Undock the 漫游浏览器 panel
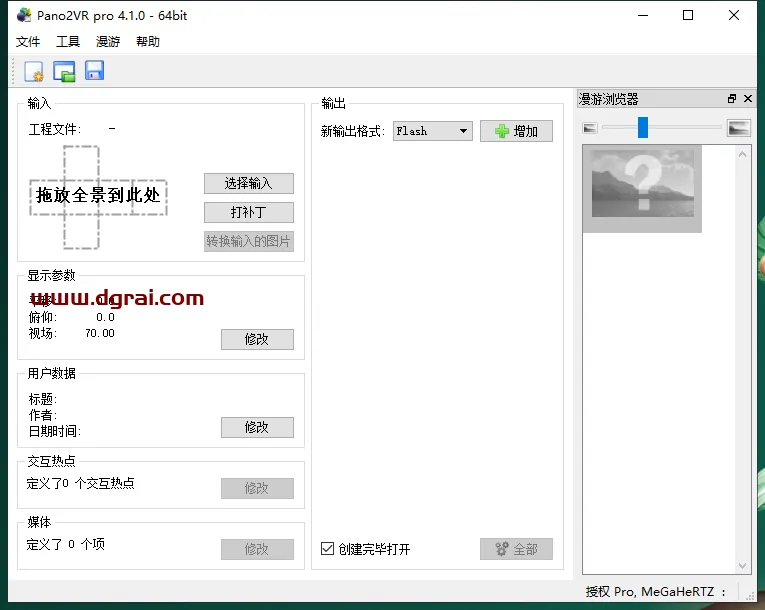The width and height of the screenshot is (765, 610). 731,99
